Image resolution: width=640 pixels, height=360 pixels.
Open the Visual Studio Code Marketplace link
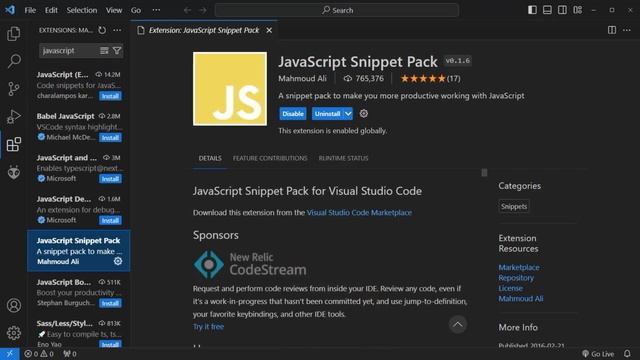point(359,213)
